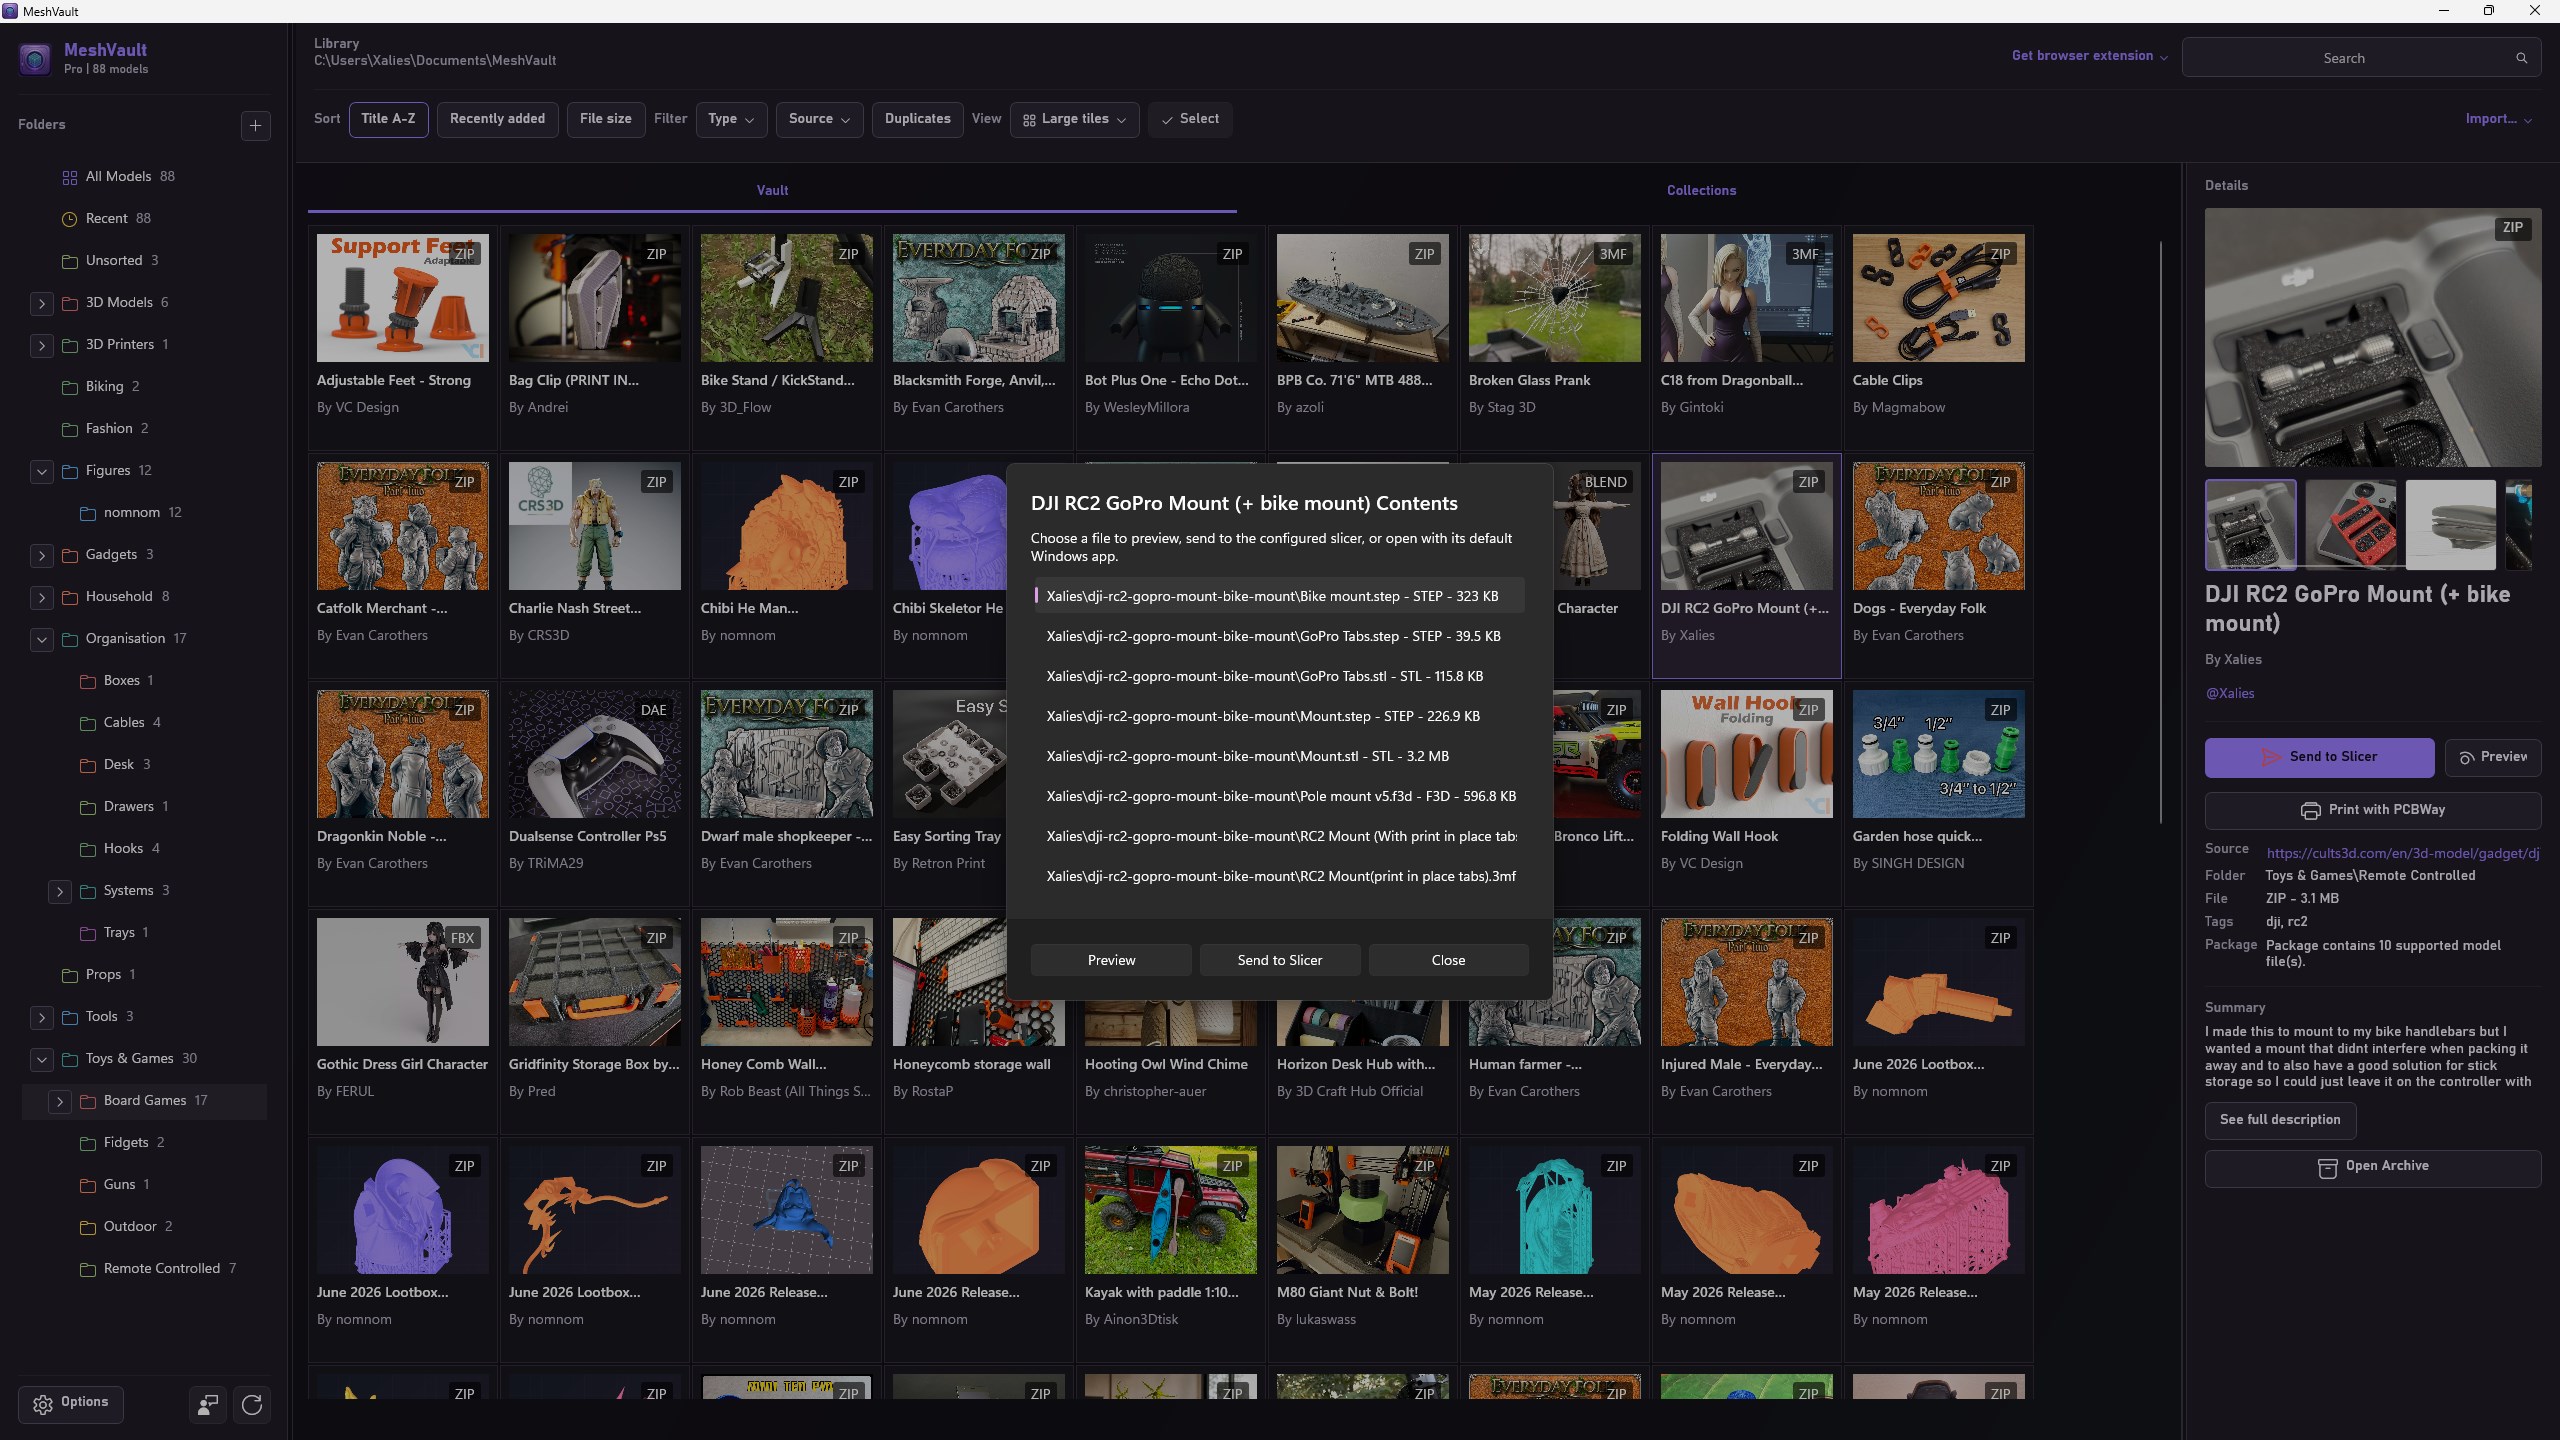The width and height of the screenshot is (2560, 1440).
Task: Switch to the Vault tab
Action: 772,190
